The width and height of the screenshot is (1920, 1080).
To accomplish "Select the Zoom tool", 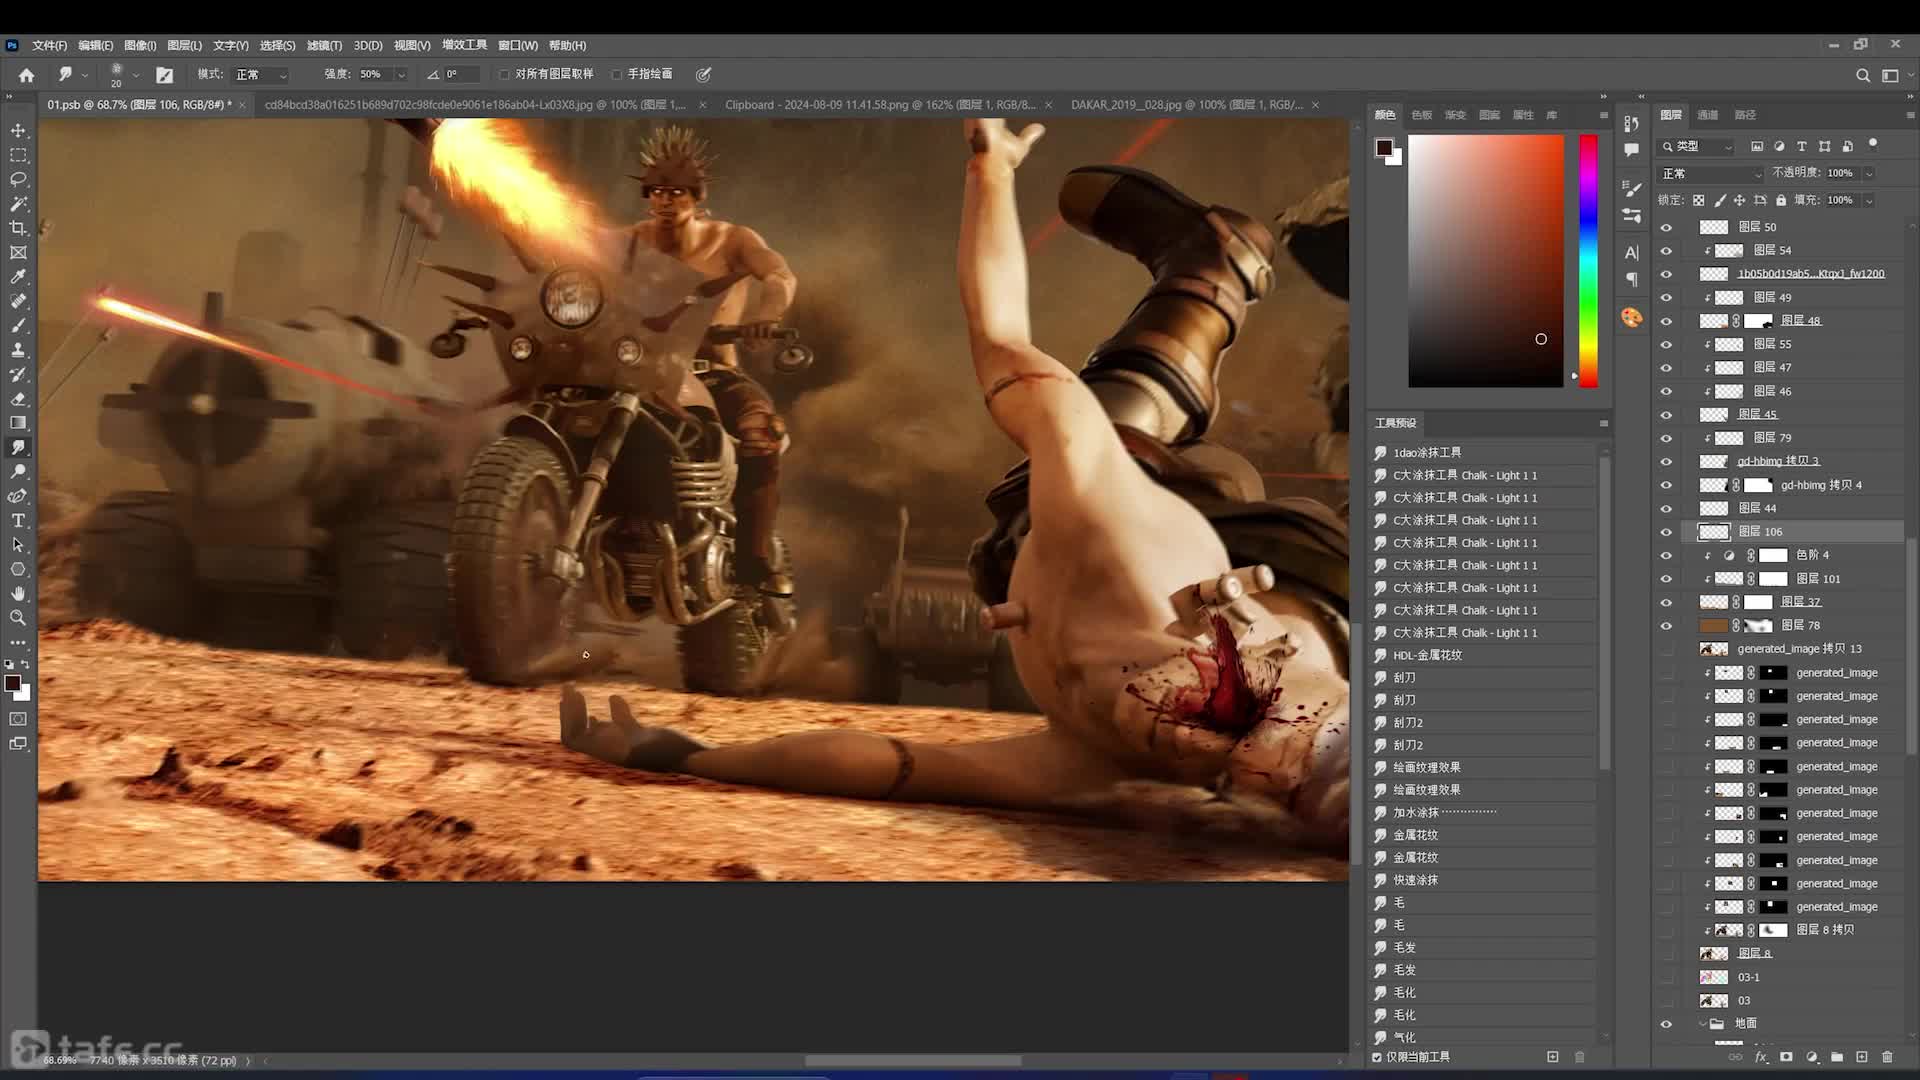I will pos(18,618).
